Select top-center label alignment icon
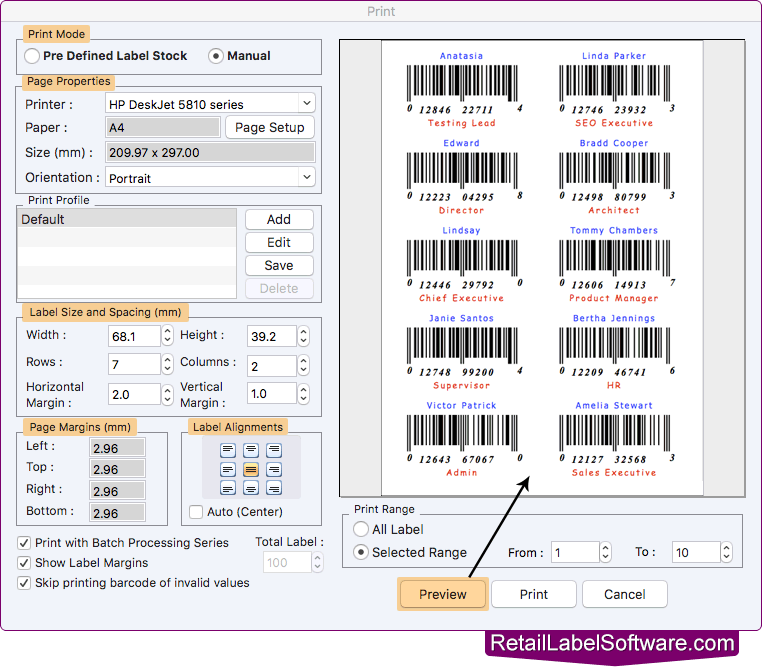The image size is (762, 667). click(x=251, y=450)
